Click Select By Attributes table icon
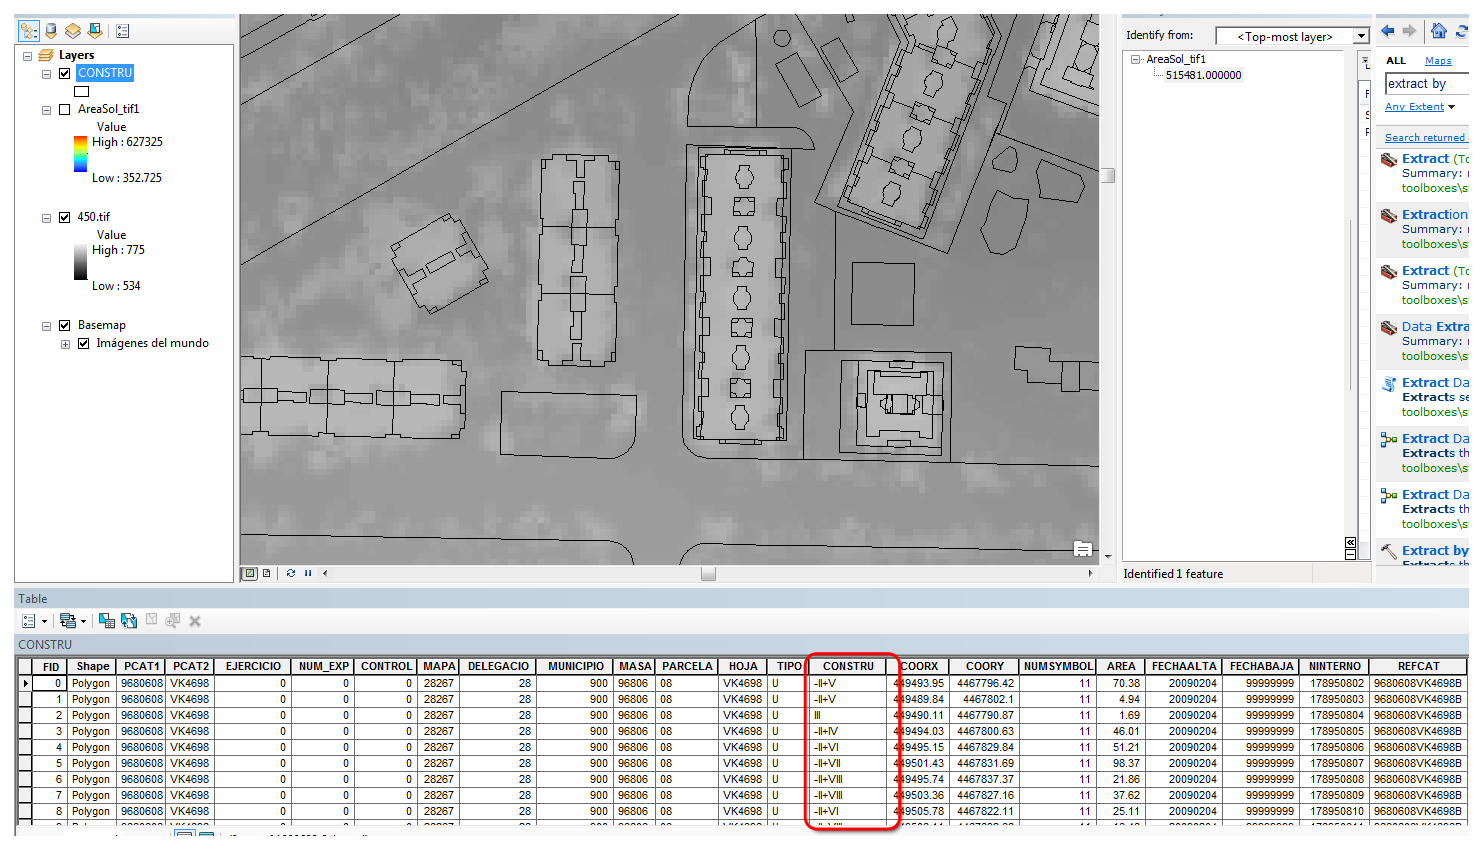Viewport: 1483px width, 850px height. point(106,621)
